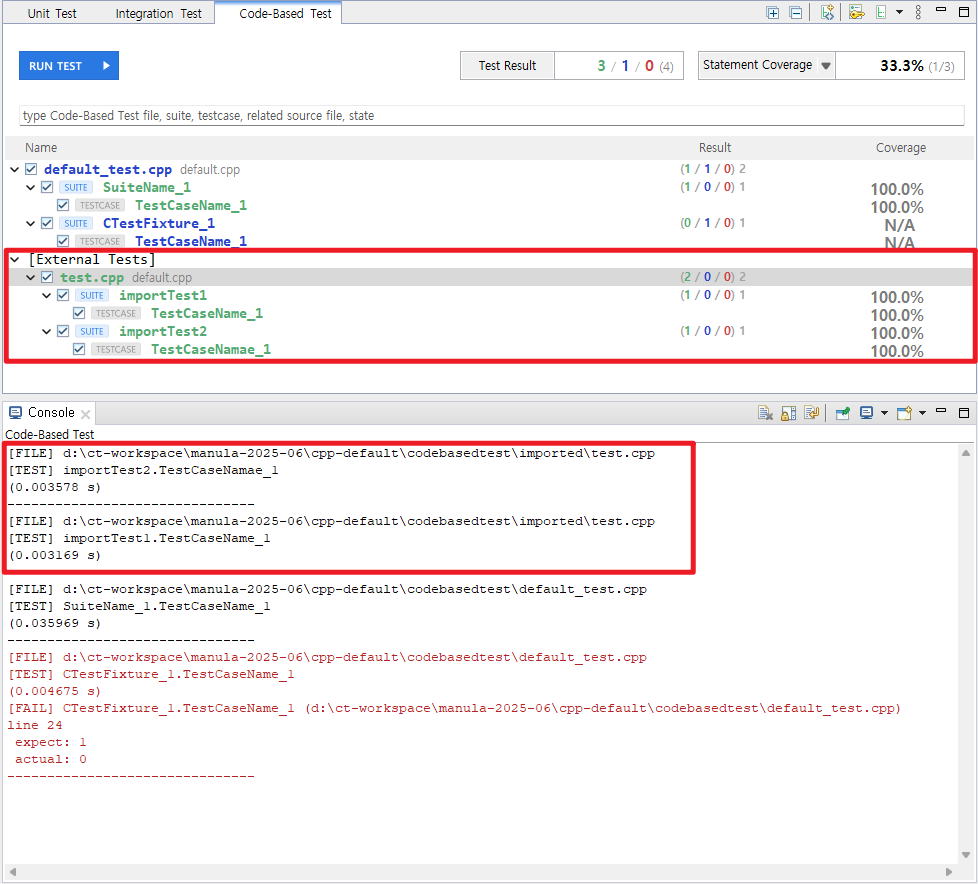Click the console horizontal scroll right arrow
Viewport: 978px width, 884px height.
pyautogui.click(x=949, y=872)
